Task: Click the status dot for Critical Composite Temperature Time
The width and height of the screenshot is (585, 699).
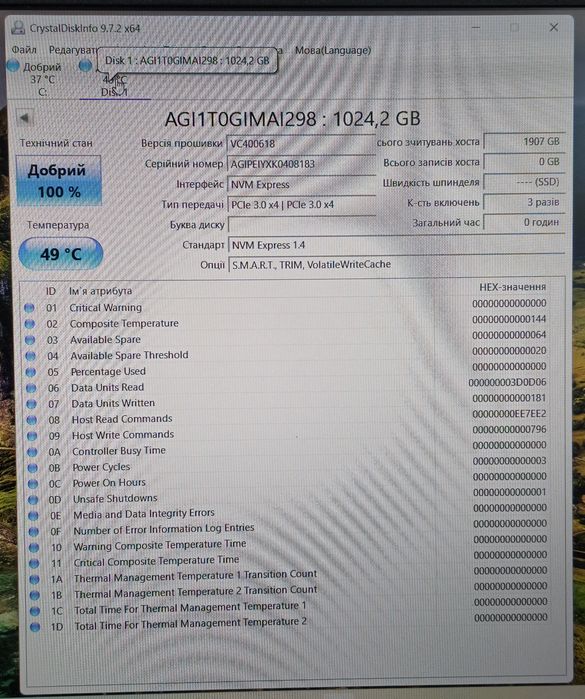Action: (34, 563)
